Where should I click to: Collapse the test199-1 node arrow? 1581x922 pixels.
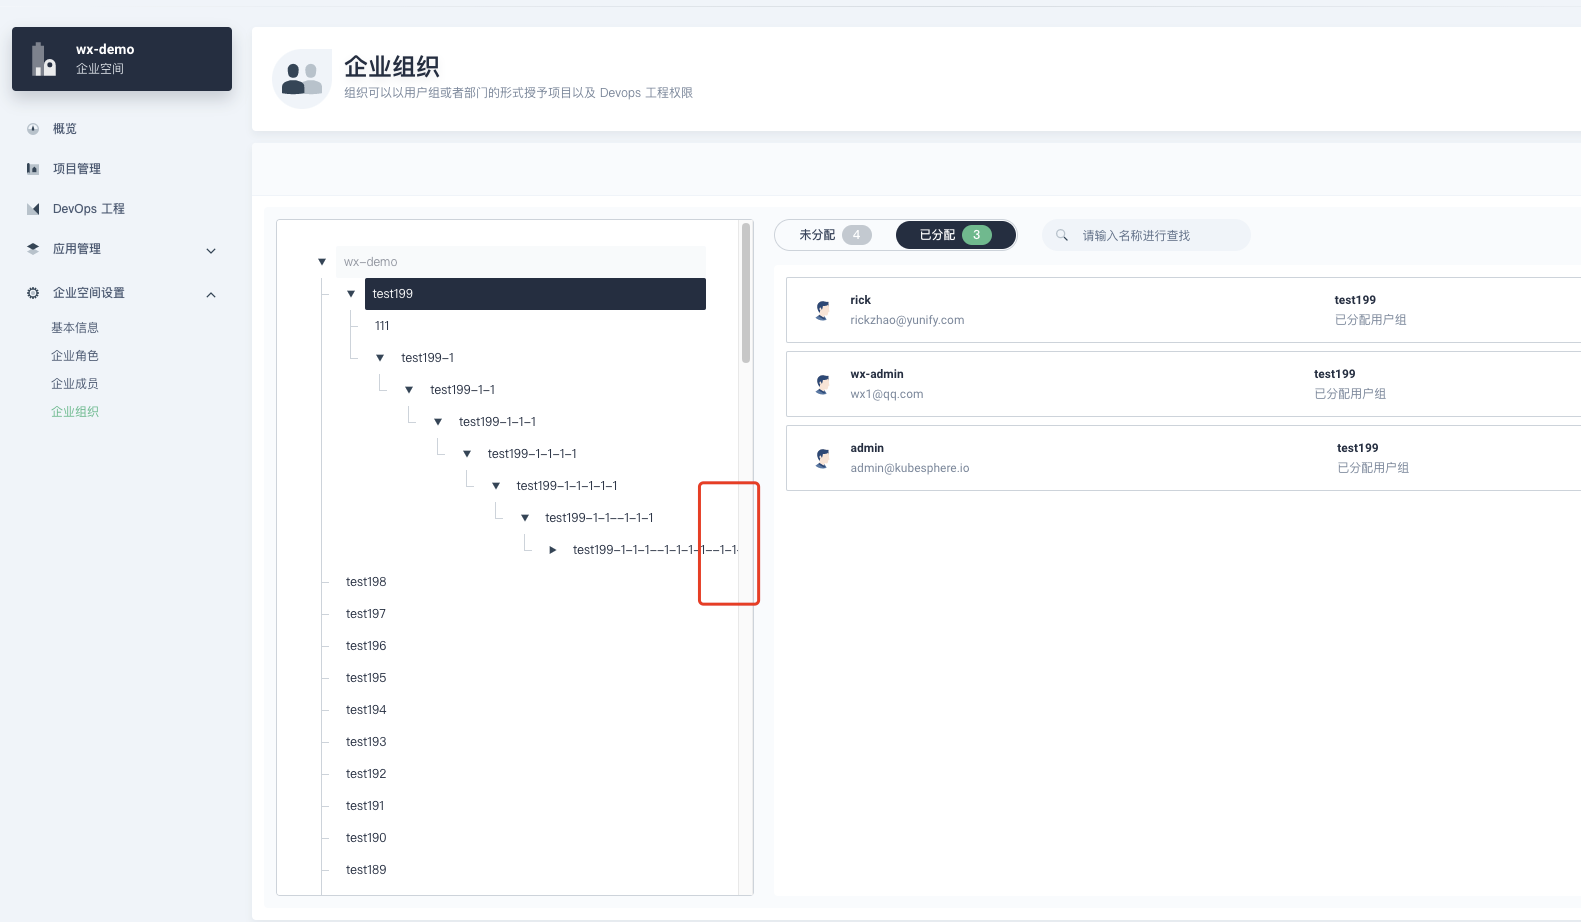[380, 358]
